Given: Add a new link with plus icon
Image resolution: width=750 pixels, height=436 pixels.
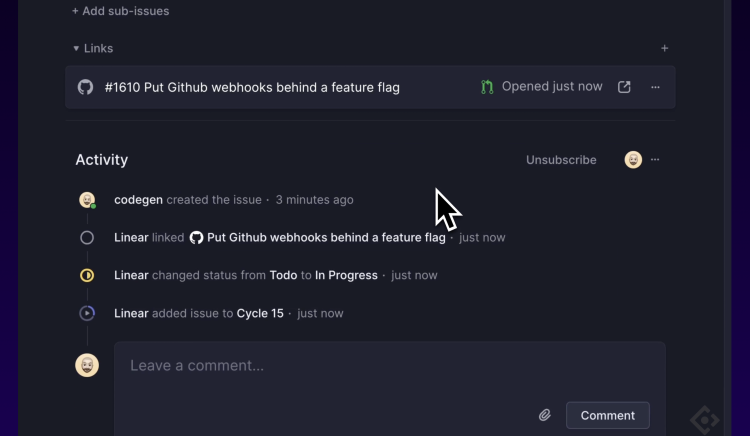Looking at the screenshot, I should click(x=664, y=48).
